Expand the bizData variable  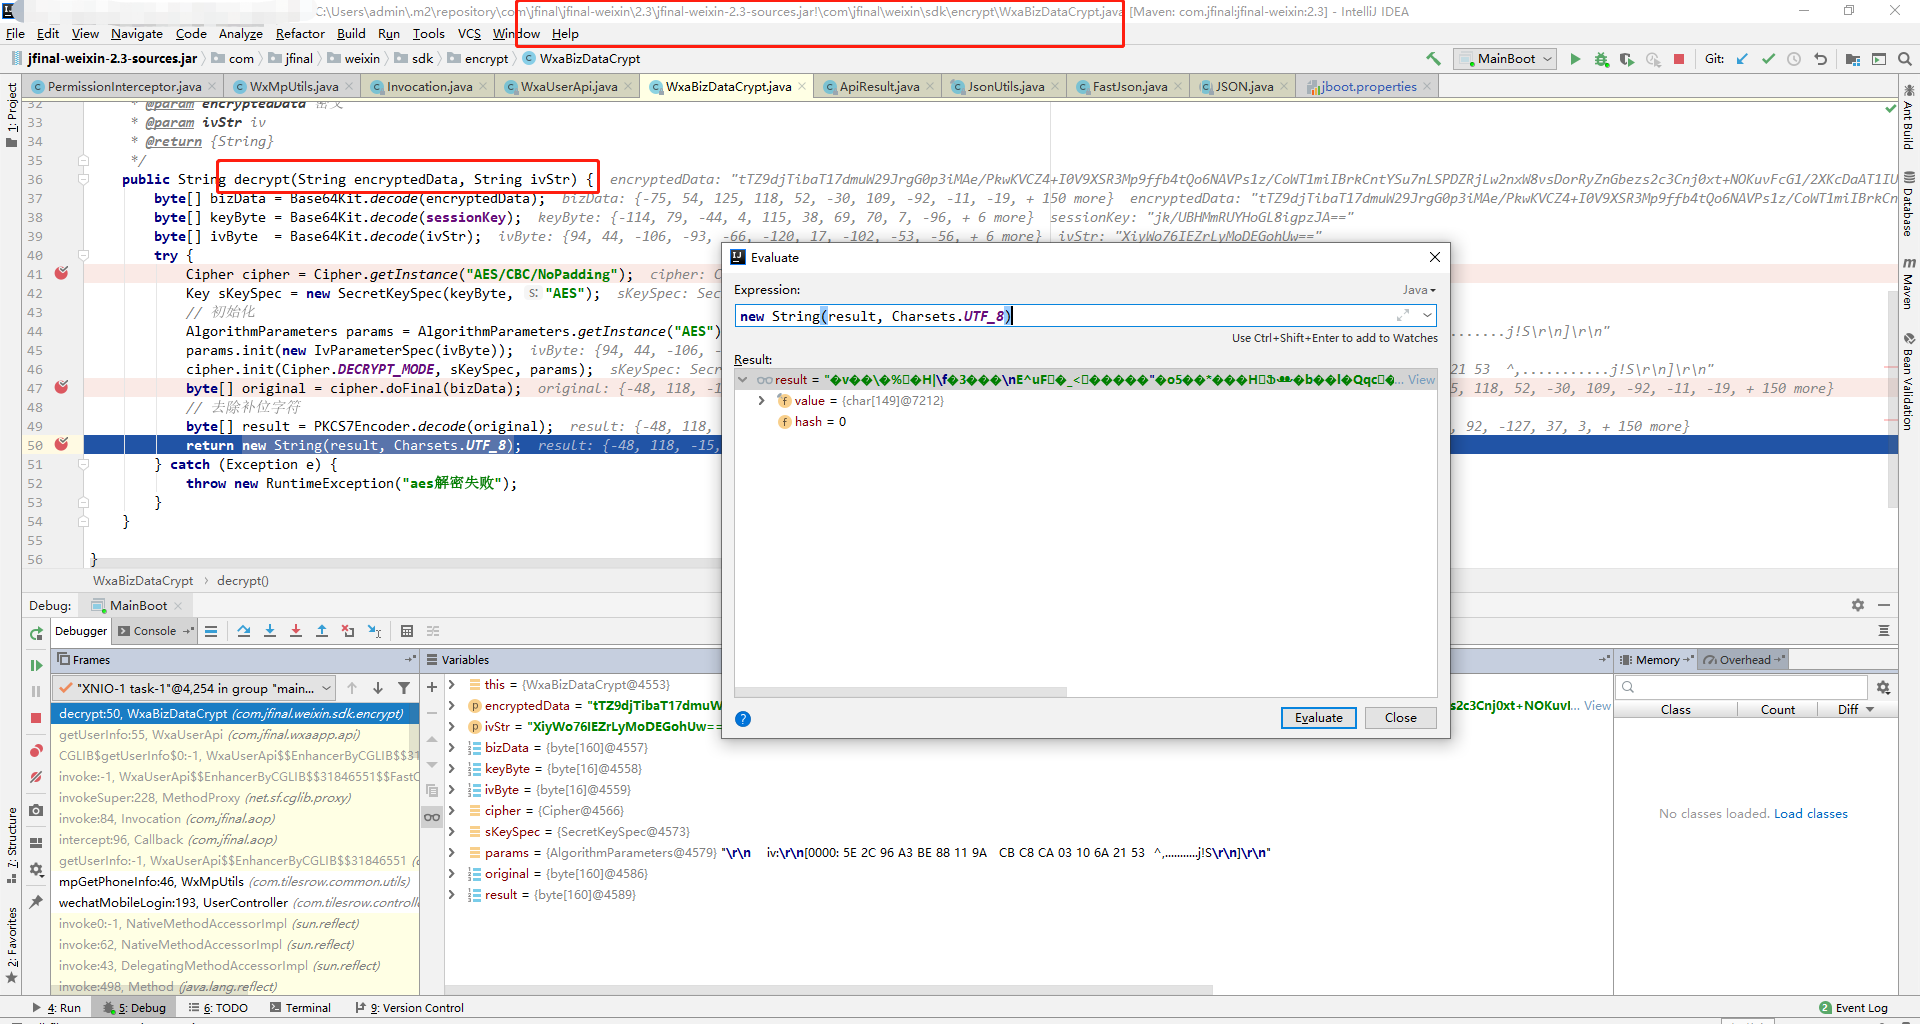pos(452,748)
